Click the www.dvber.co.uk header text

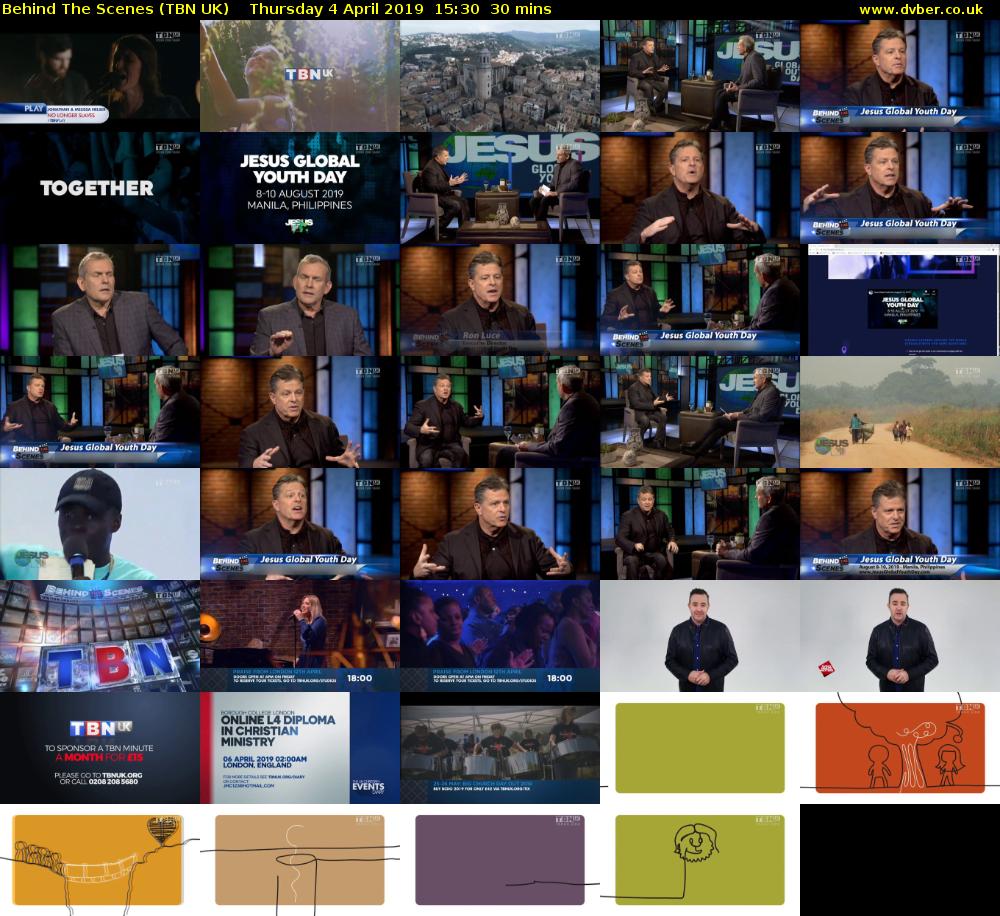(x=921, y=9)
